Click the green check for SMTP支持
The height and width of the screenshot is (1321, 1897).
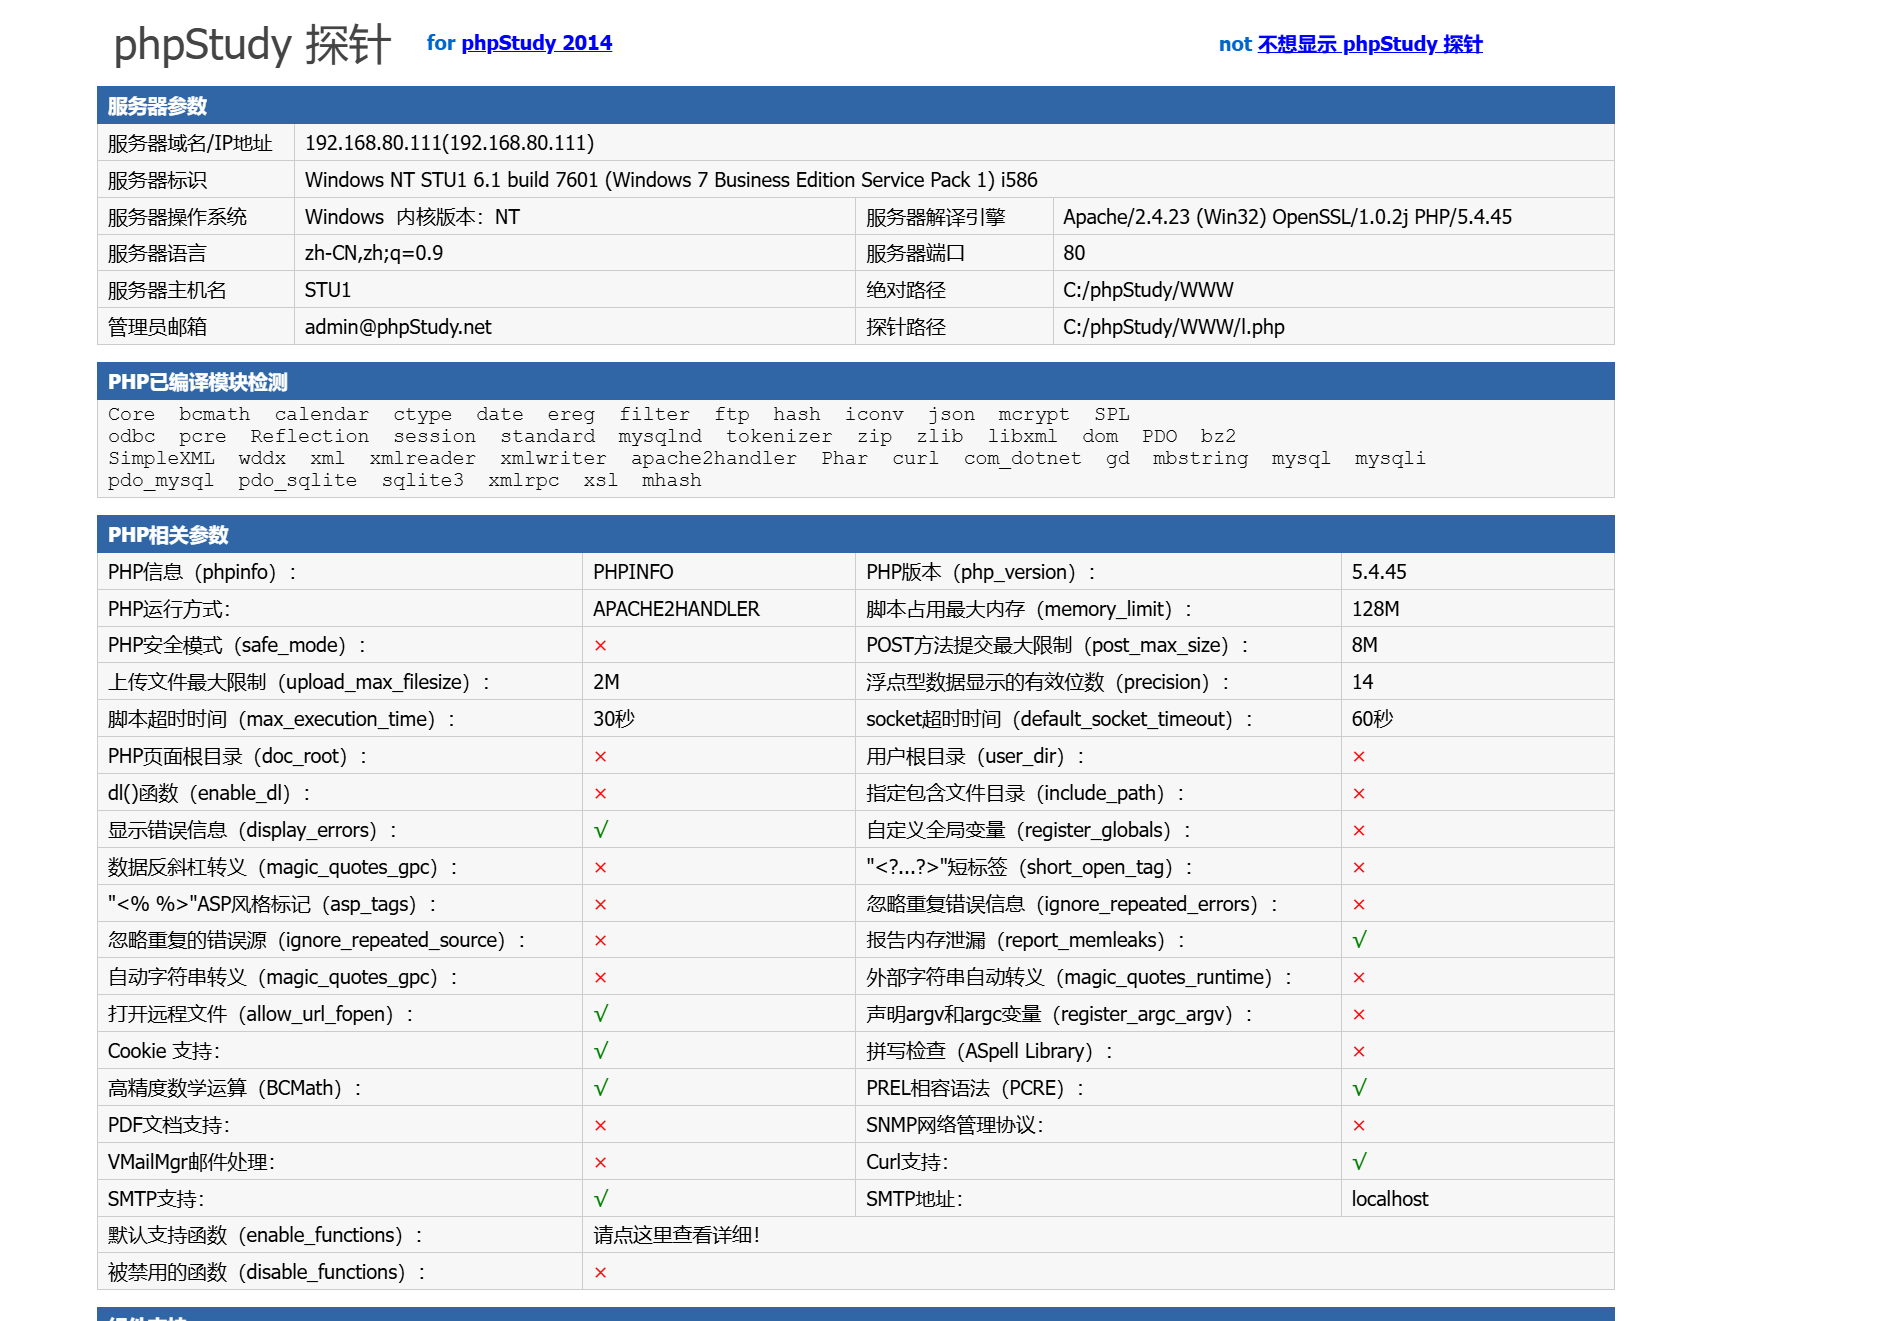(600, 1199)
